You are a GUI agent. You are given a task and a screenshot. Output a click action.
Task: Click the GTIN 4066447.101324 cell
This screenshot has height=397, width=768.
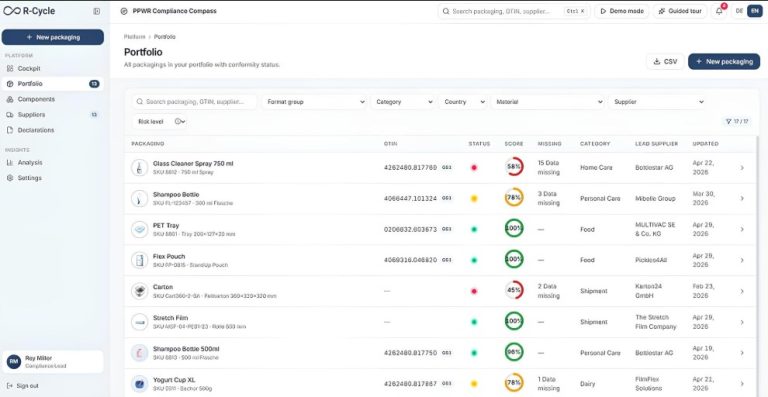coord(410,198)
